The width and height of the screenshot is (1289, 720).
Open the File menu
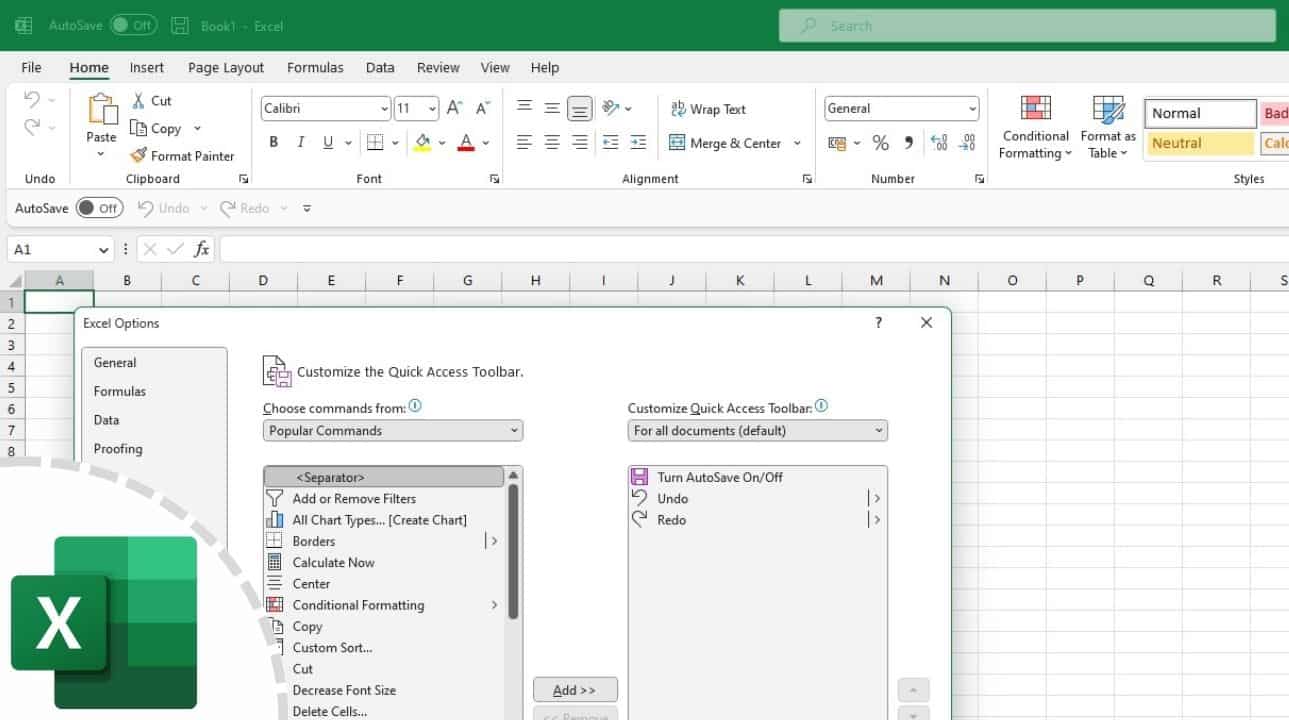pos(31,68)
